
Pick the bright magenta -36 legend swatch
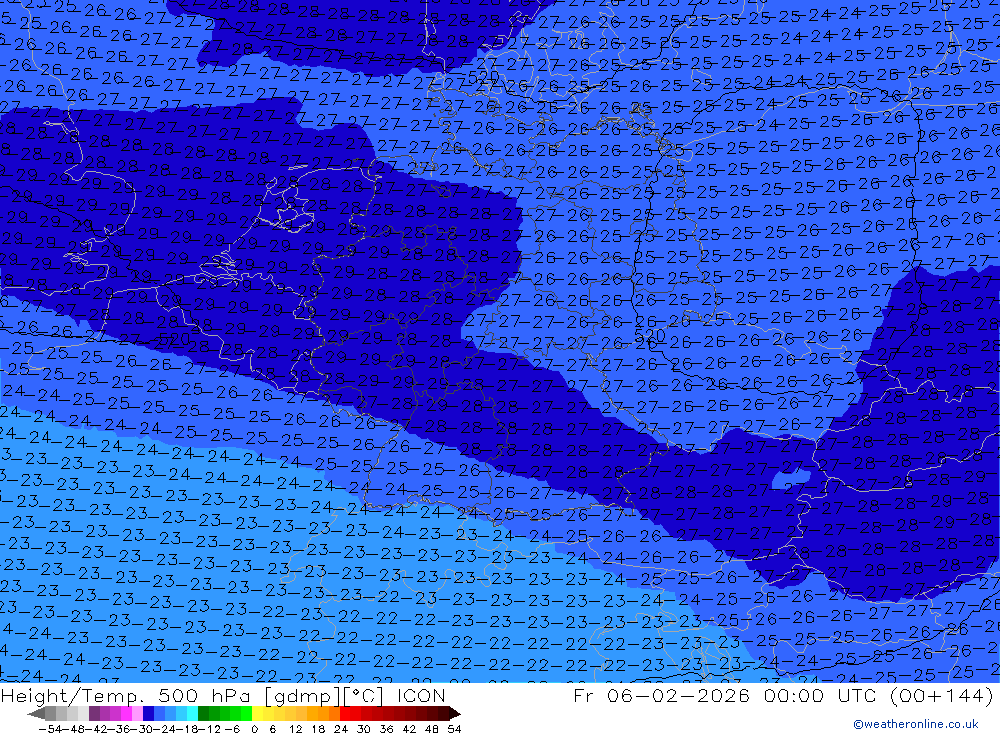tap(126, 714)
